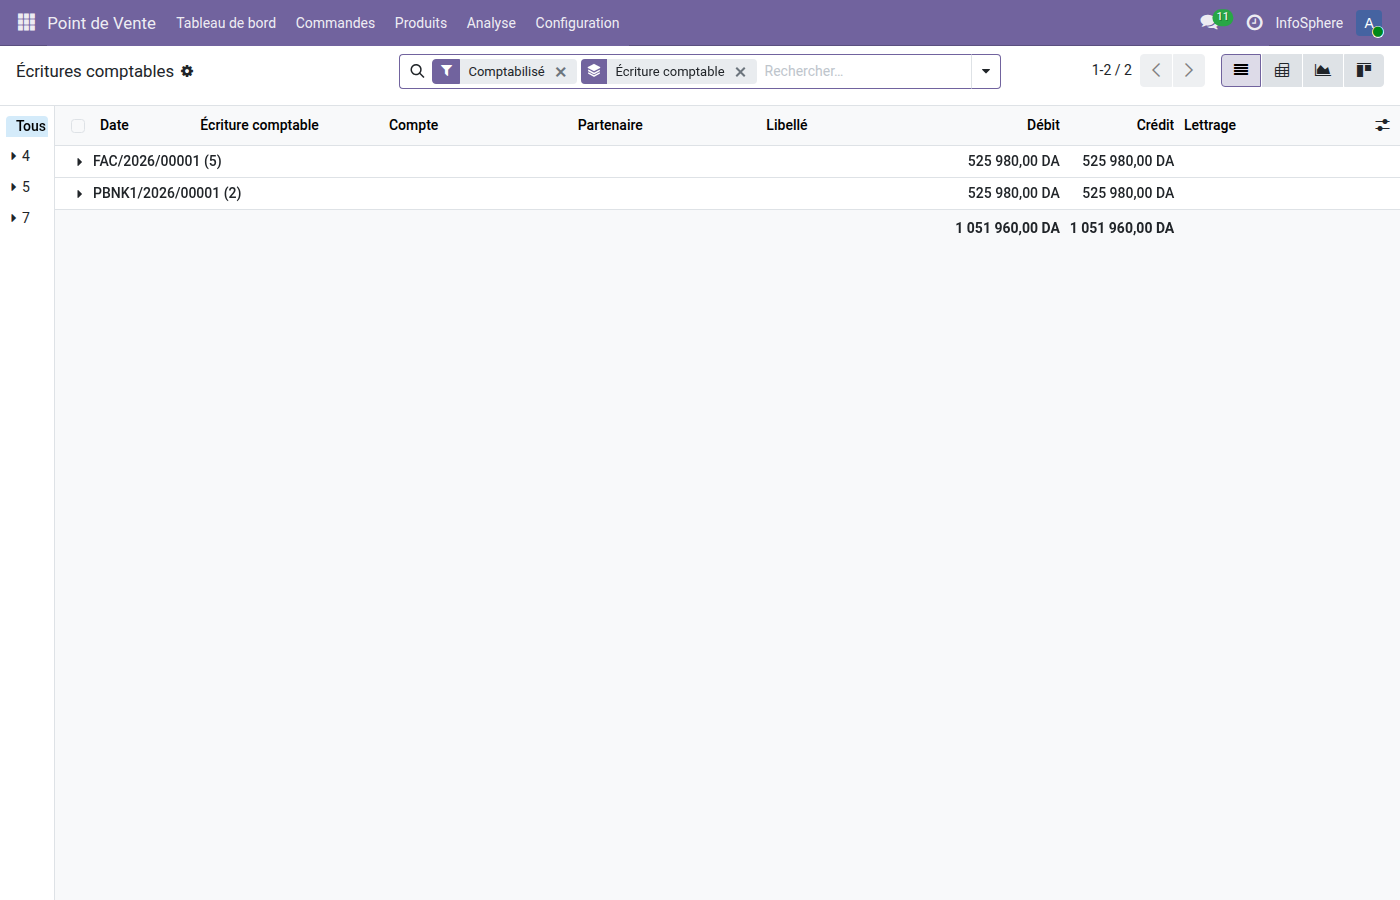This screenshot has width=1400, height=900.
Task: Open the discuss messages icon
Action: [x=1209, y=22]
